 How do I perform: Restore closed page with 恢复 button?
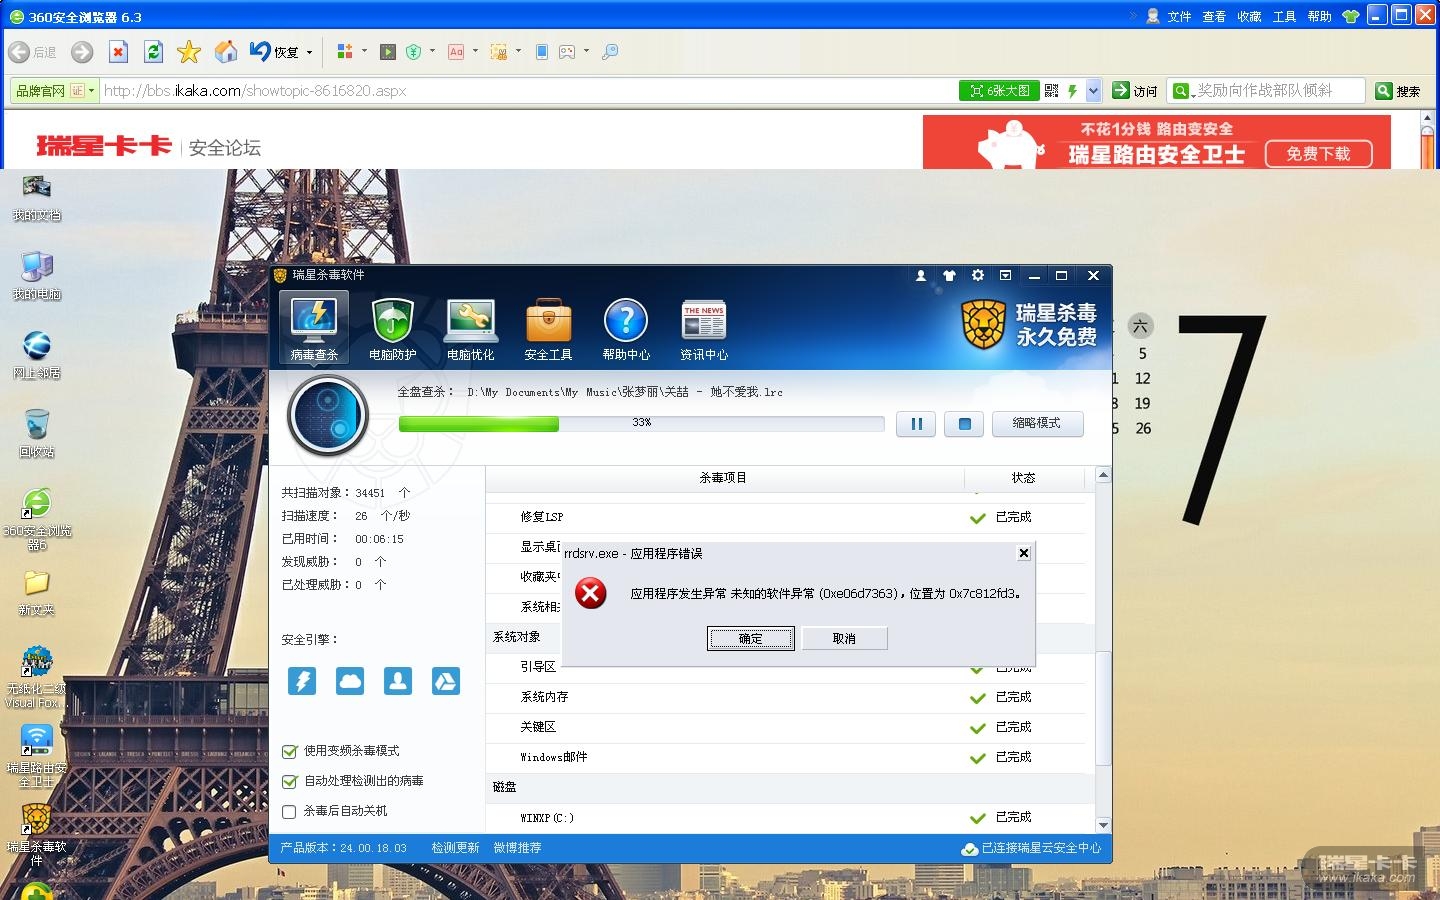(x=274, y=52)
